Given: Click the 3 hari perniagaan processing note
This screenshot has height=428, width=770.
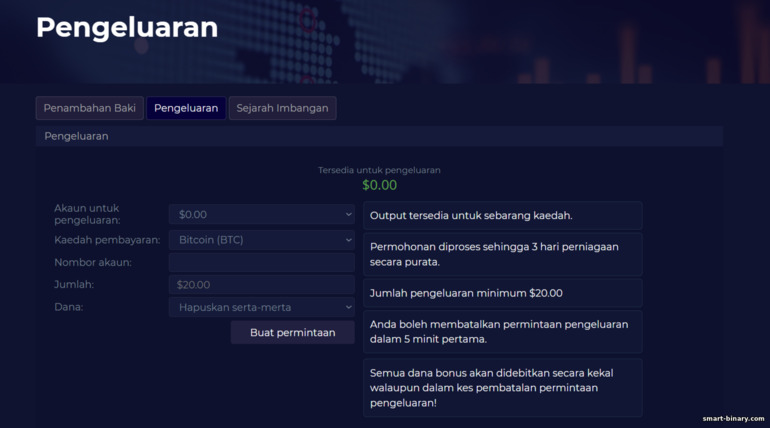Looking at the screenshot, I should click(503, 254).
